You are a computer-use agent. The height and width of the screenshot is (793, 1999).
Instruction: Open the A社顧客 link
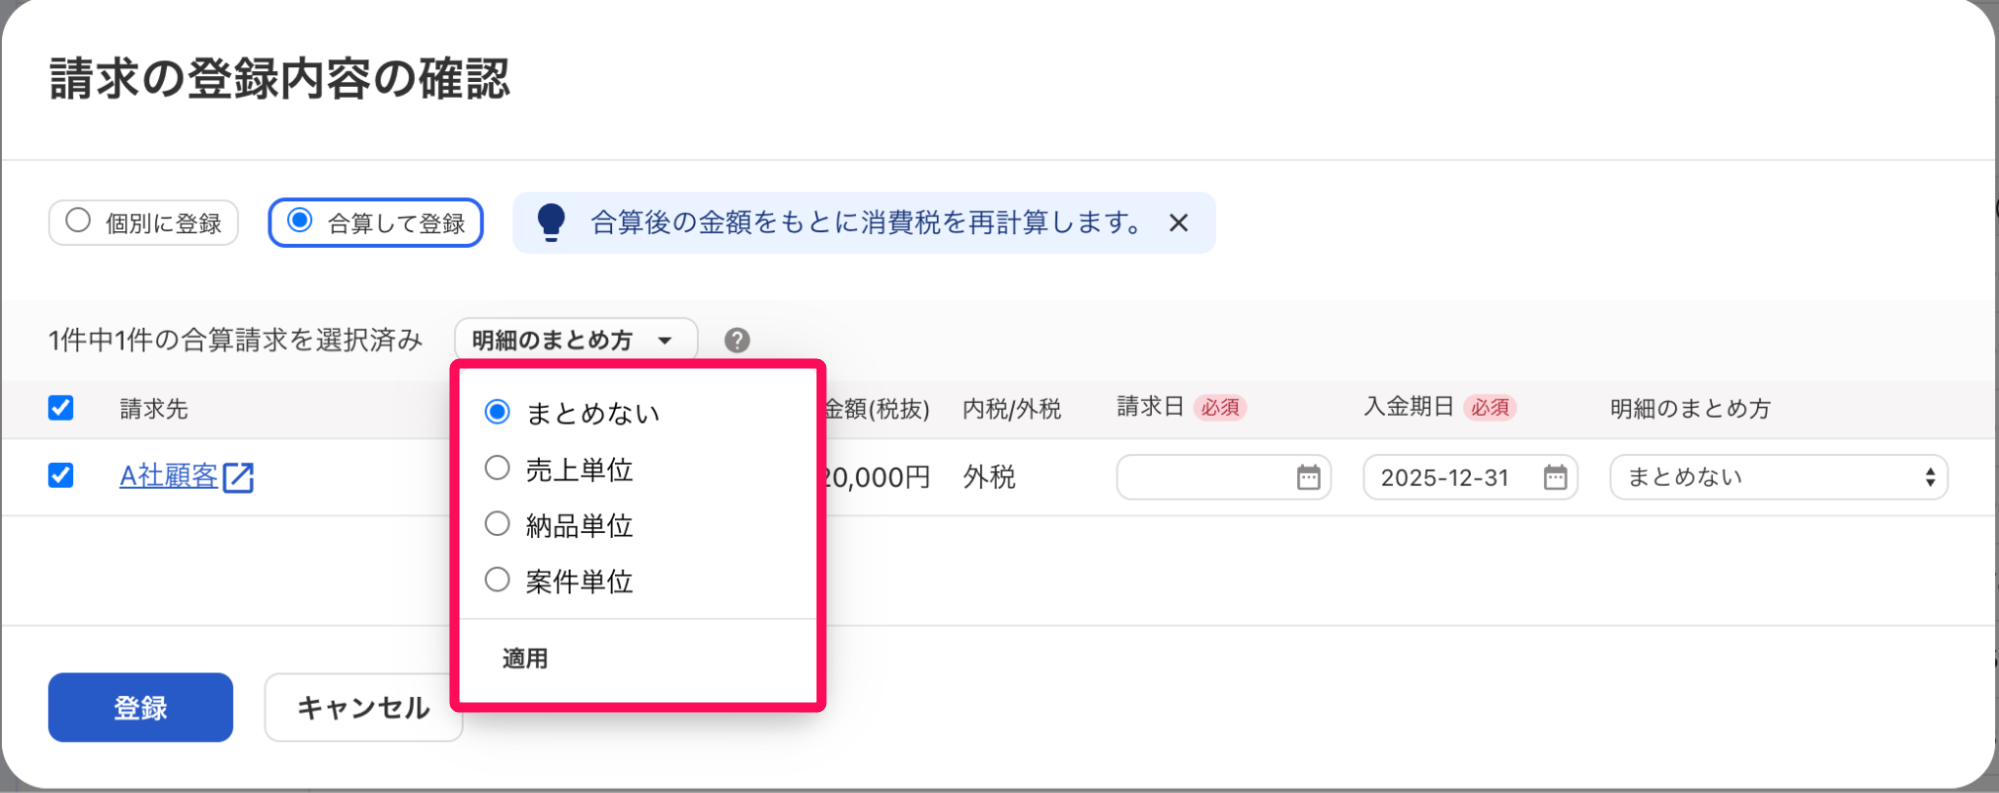tap(169, 476)
